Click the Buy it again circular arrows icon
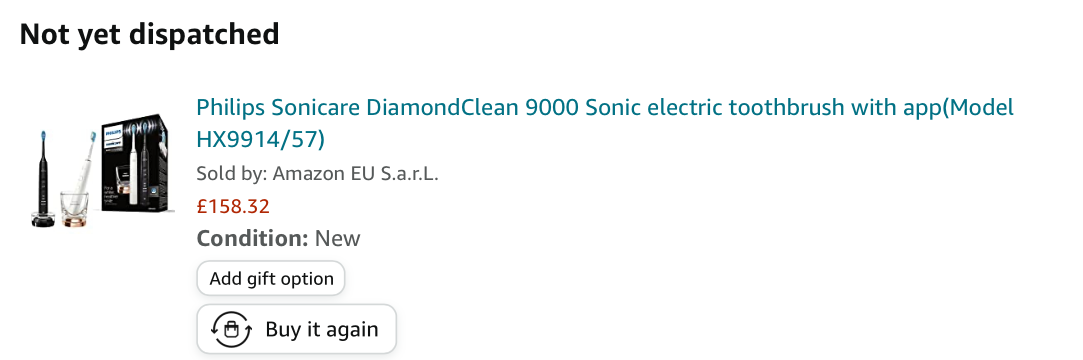 pyautogui.click(x=231, y=330)
